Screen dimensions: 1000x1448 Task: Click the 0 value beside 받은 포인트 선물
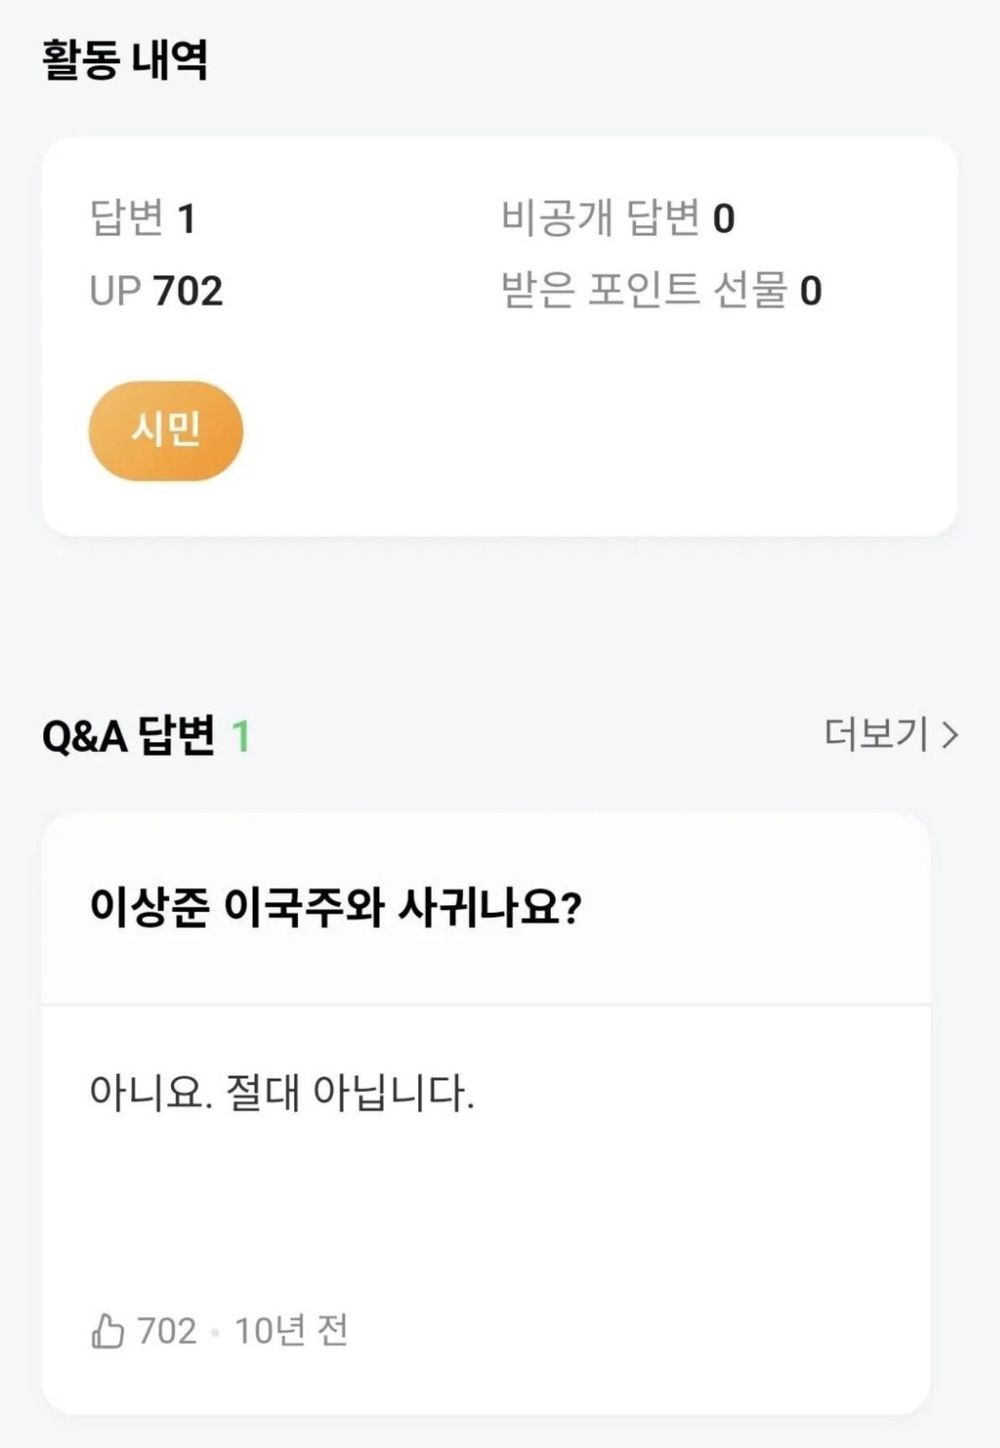[811, 291]
